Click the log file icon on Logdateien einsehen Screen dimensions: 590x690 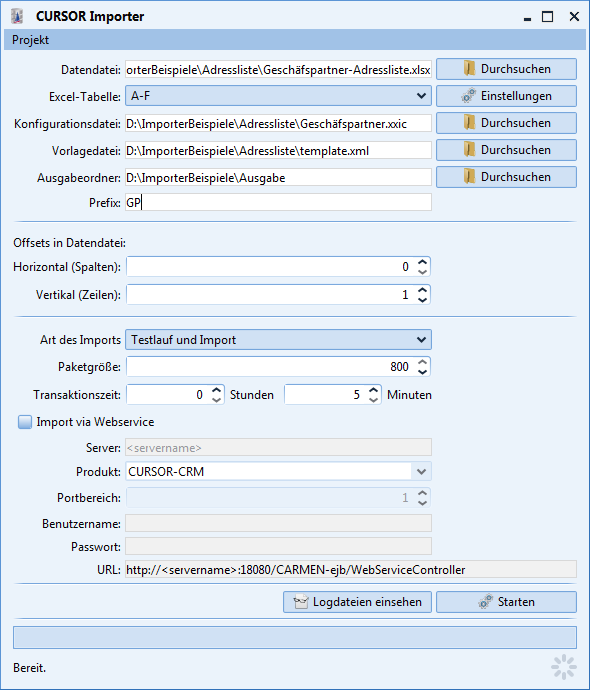tap(301, 602)
